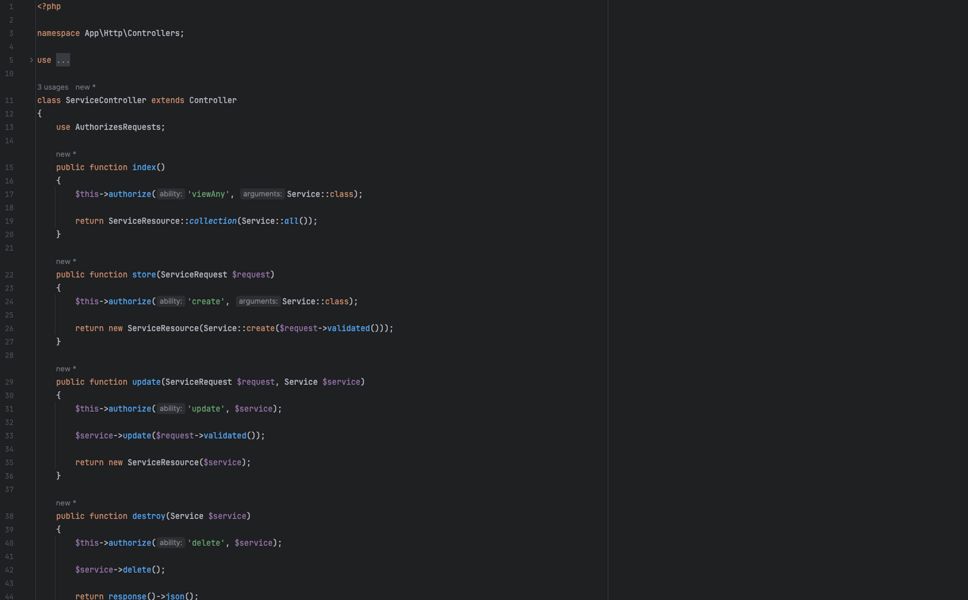968x600 pixels.
Task: Click 'arguments:' parameter hint on the viewAny line
Action: point(262,194)
